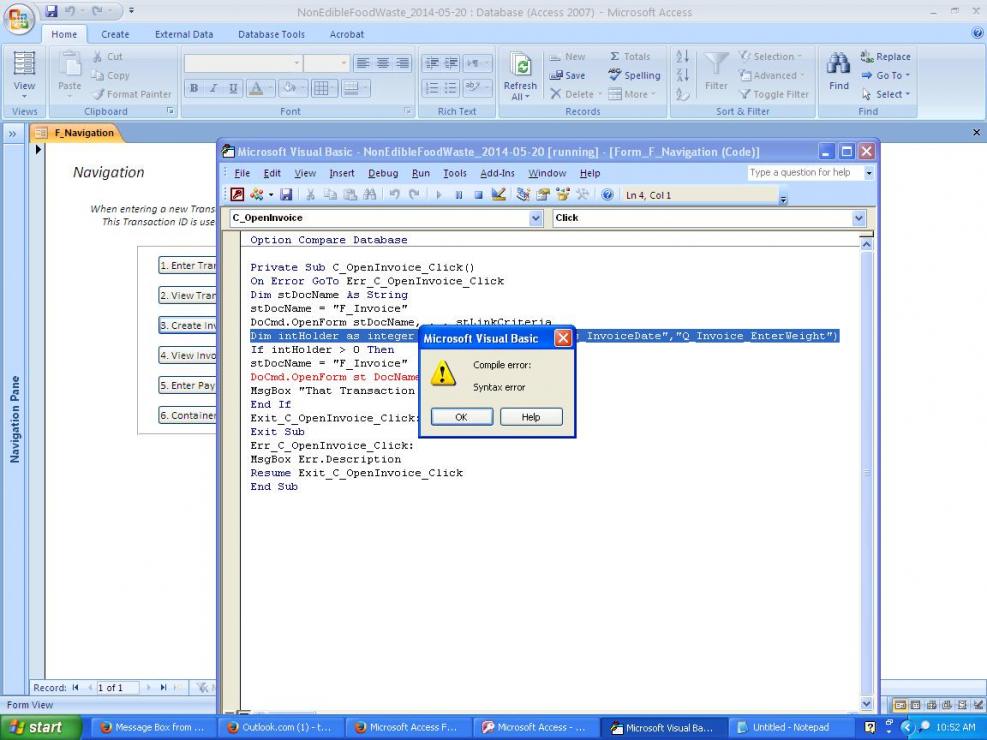Toggle Center alignment in Font group

point(382,63)
